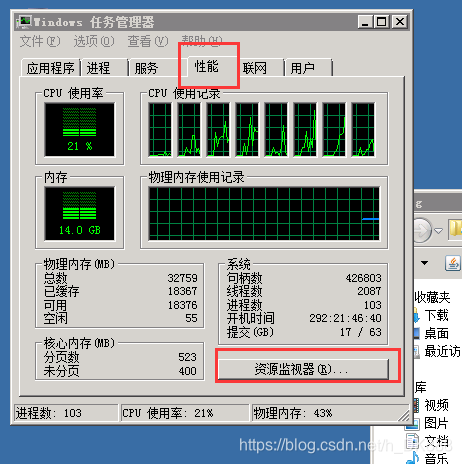Click the 文档 document icon in Explorer sidebar
Image resolution: width=462 pixels, height=464 pixels.
pyautogui.click(x=412, y=441)
